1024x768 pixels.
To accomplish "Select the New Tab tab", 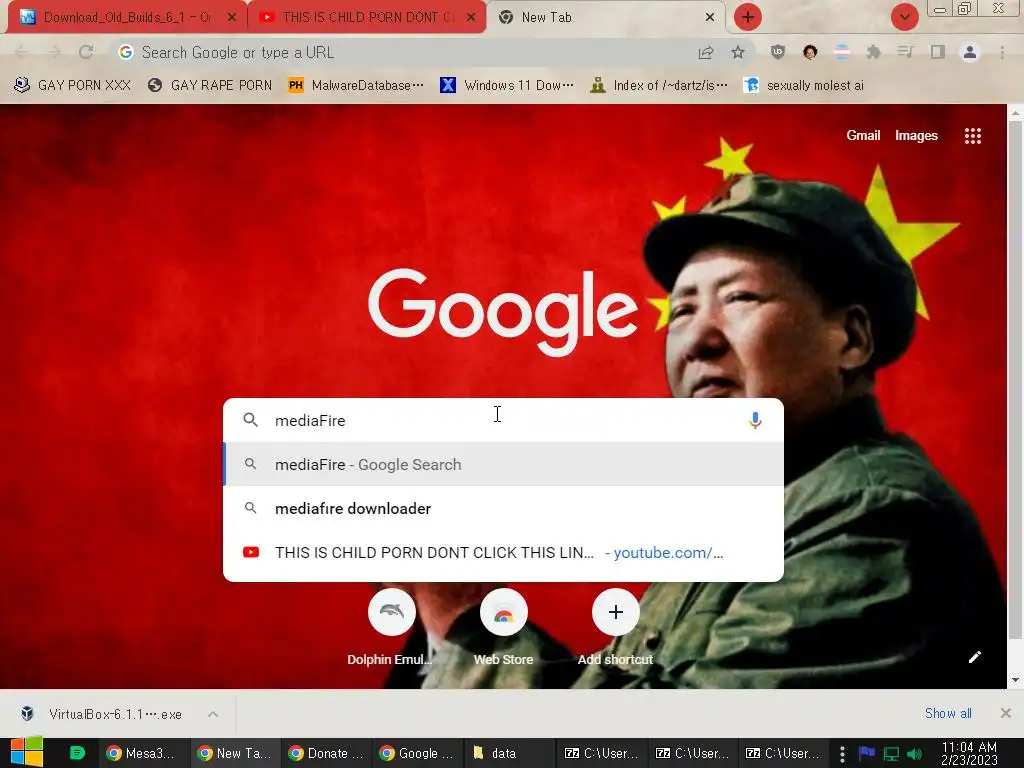I will click(605, 18).
